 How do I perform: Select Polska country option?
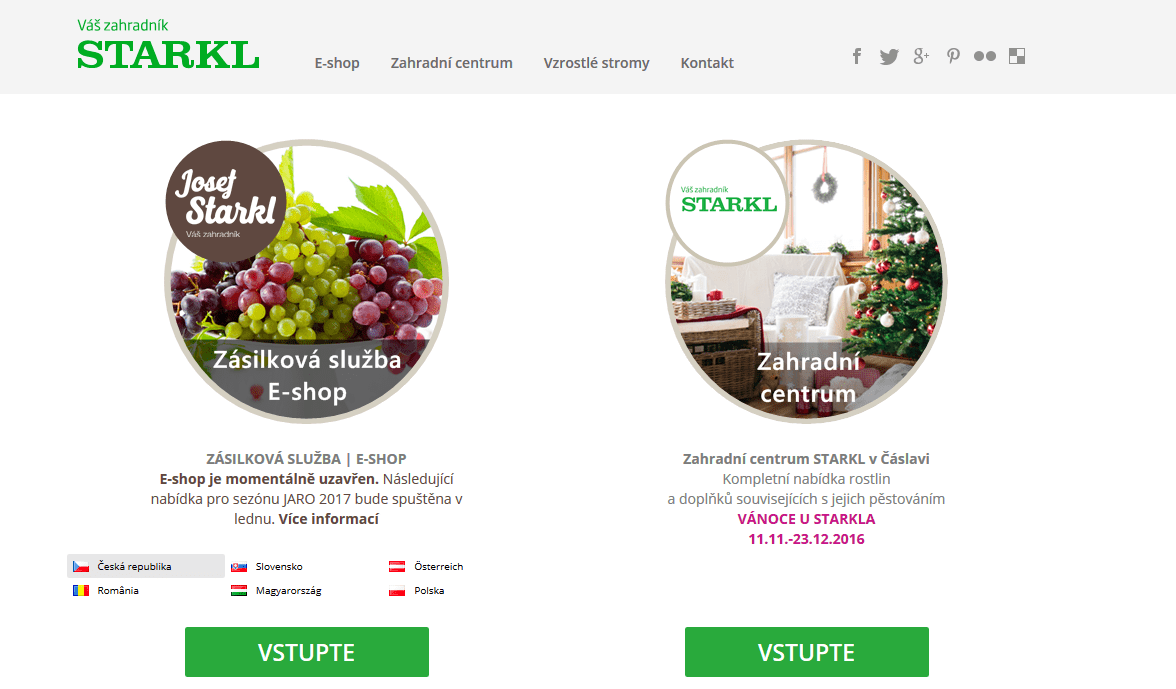(x=416, y=591)
